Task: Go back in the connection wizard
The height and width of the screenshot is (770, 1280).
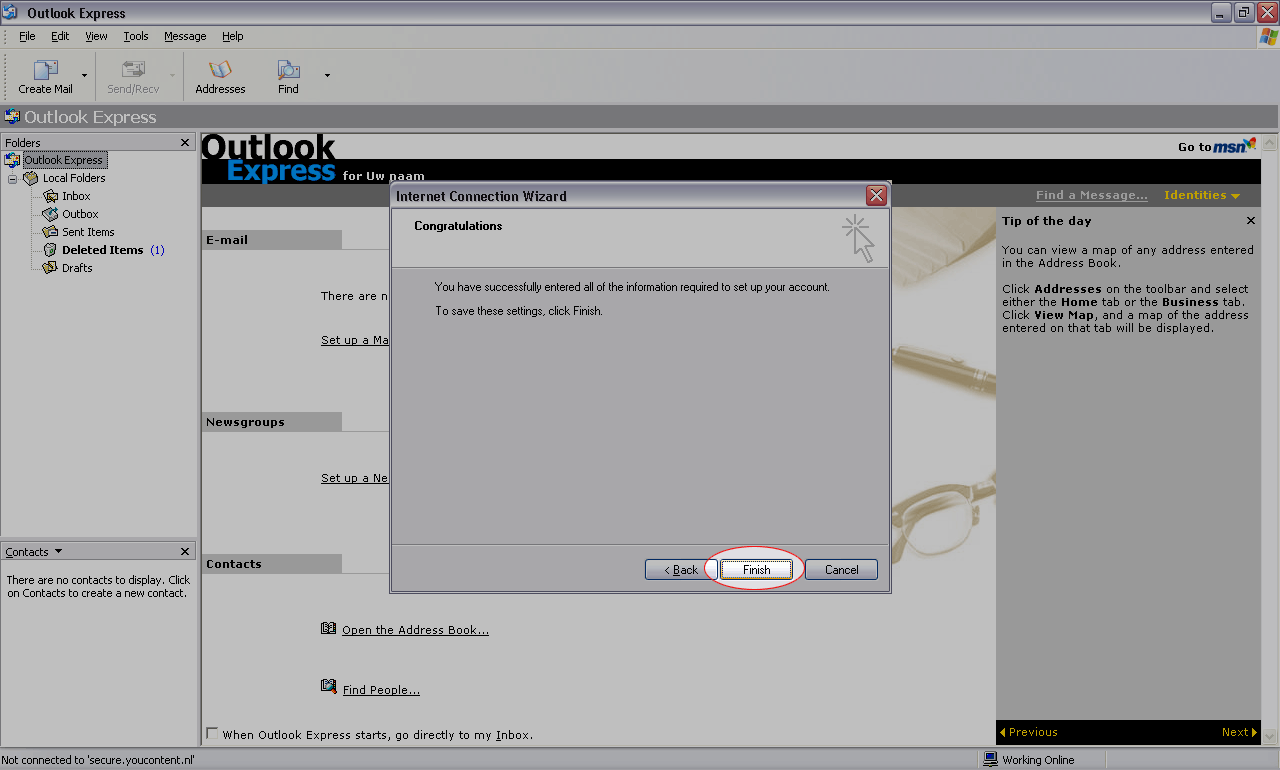Action: [x=680, y=570]
